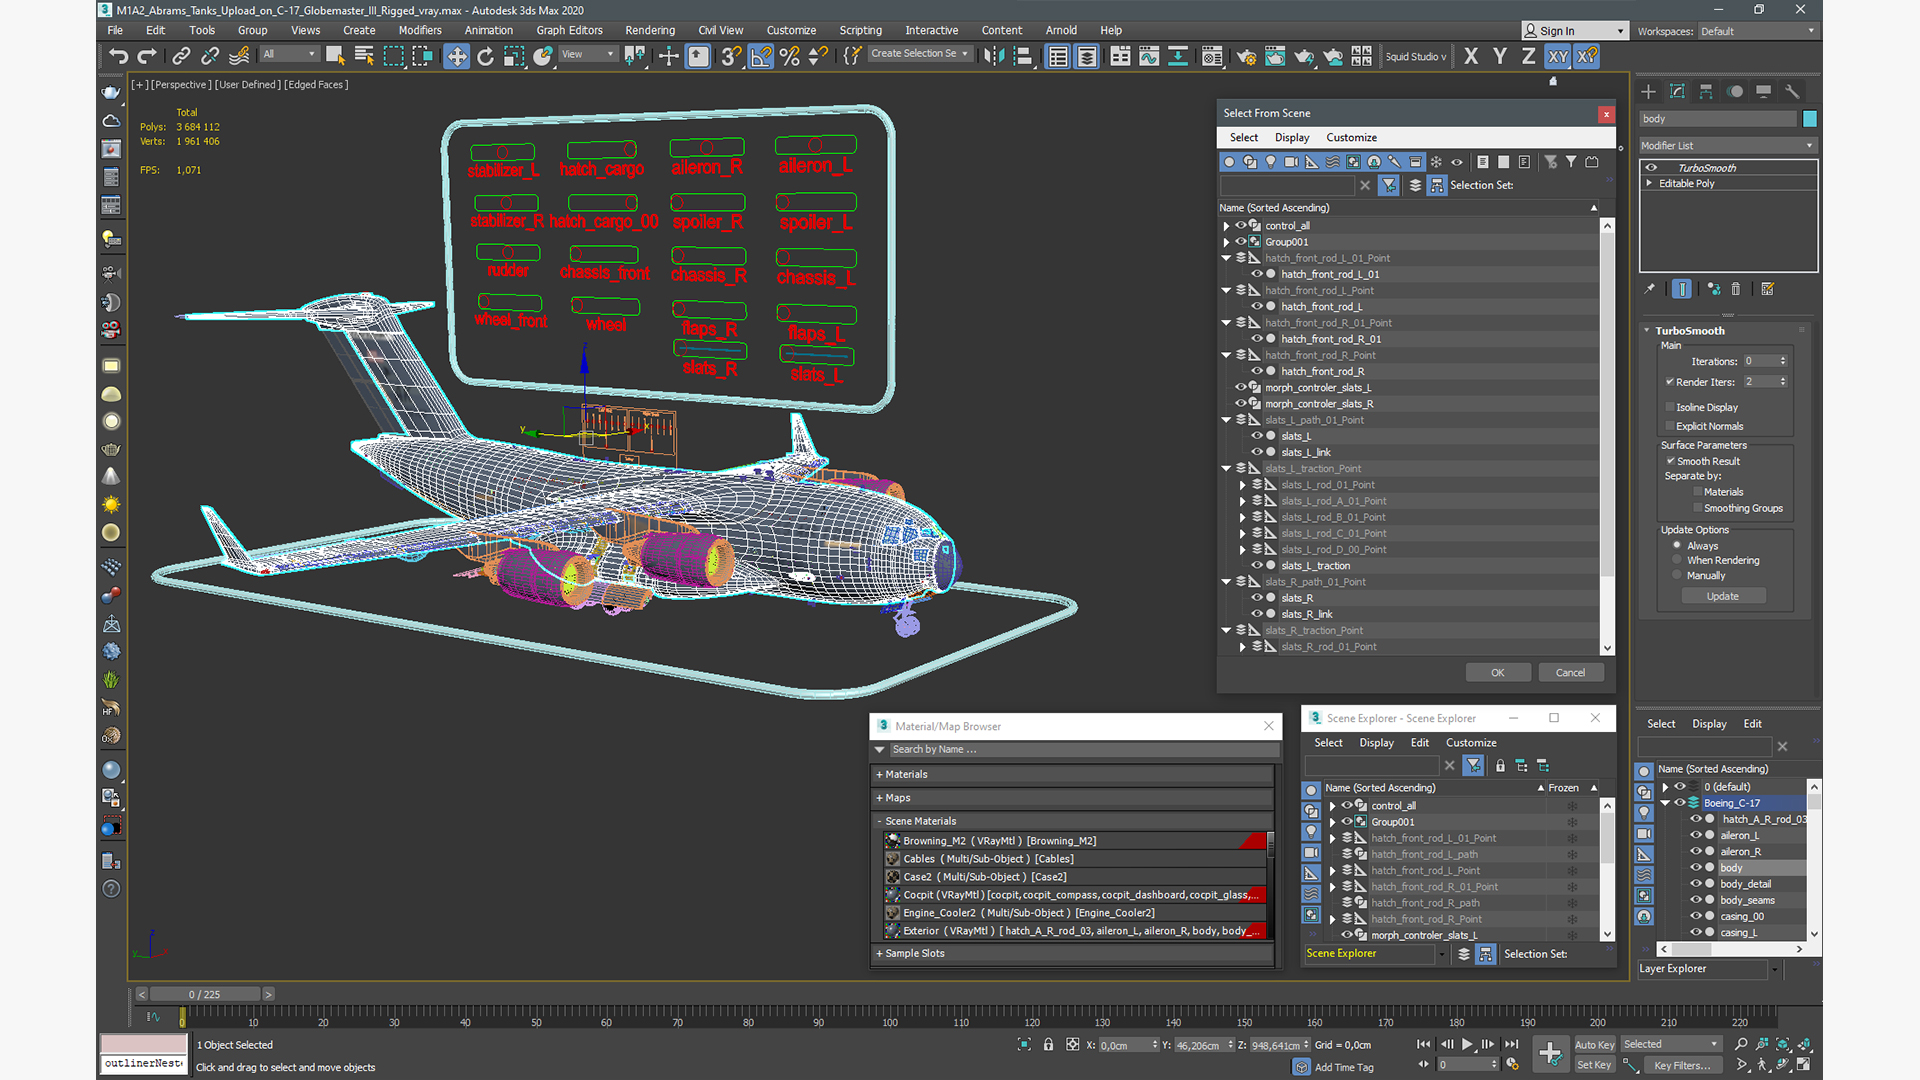Click Remove modifier trash icon
Screen dimensions: 1920x1080
[1736, 289]
